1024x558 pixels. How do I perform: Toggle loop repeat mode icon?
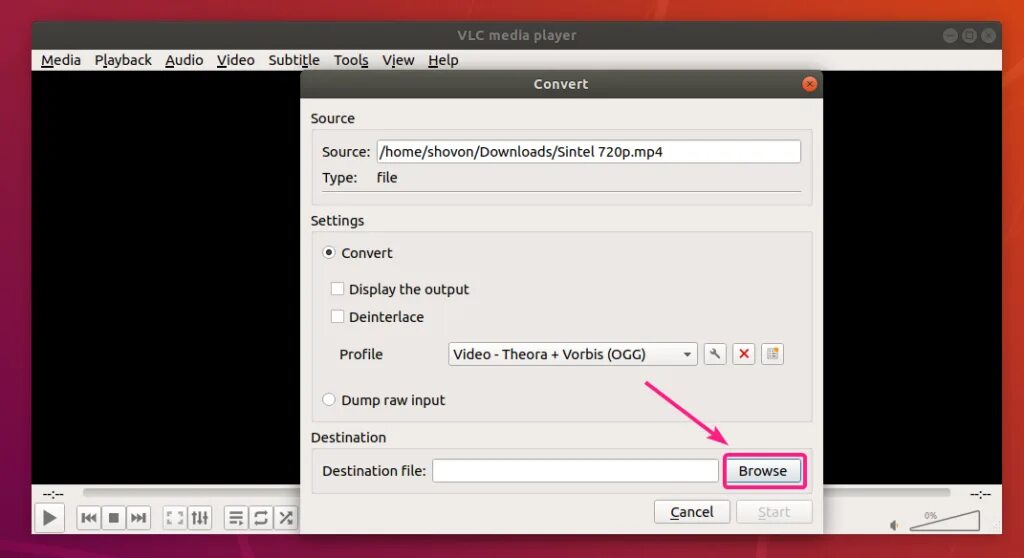pos(261,518)
